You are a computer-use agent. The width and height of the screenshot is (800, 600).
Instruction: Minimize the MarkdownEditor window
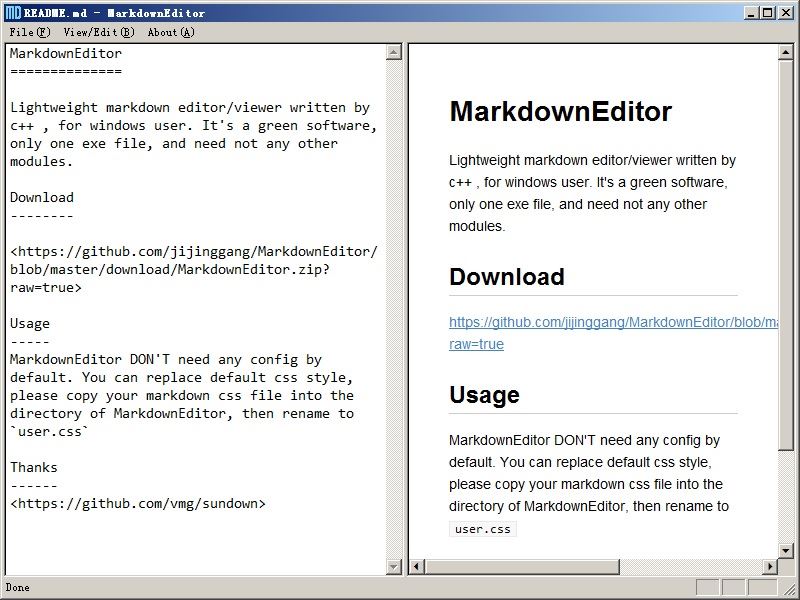click(750, 13)
